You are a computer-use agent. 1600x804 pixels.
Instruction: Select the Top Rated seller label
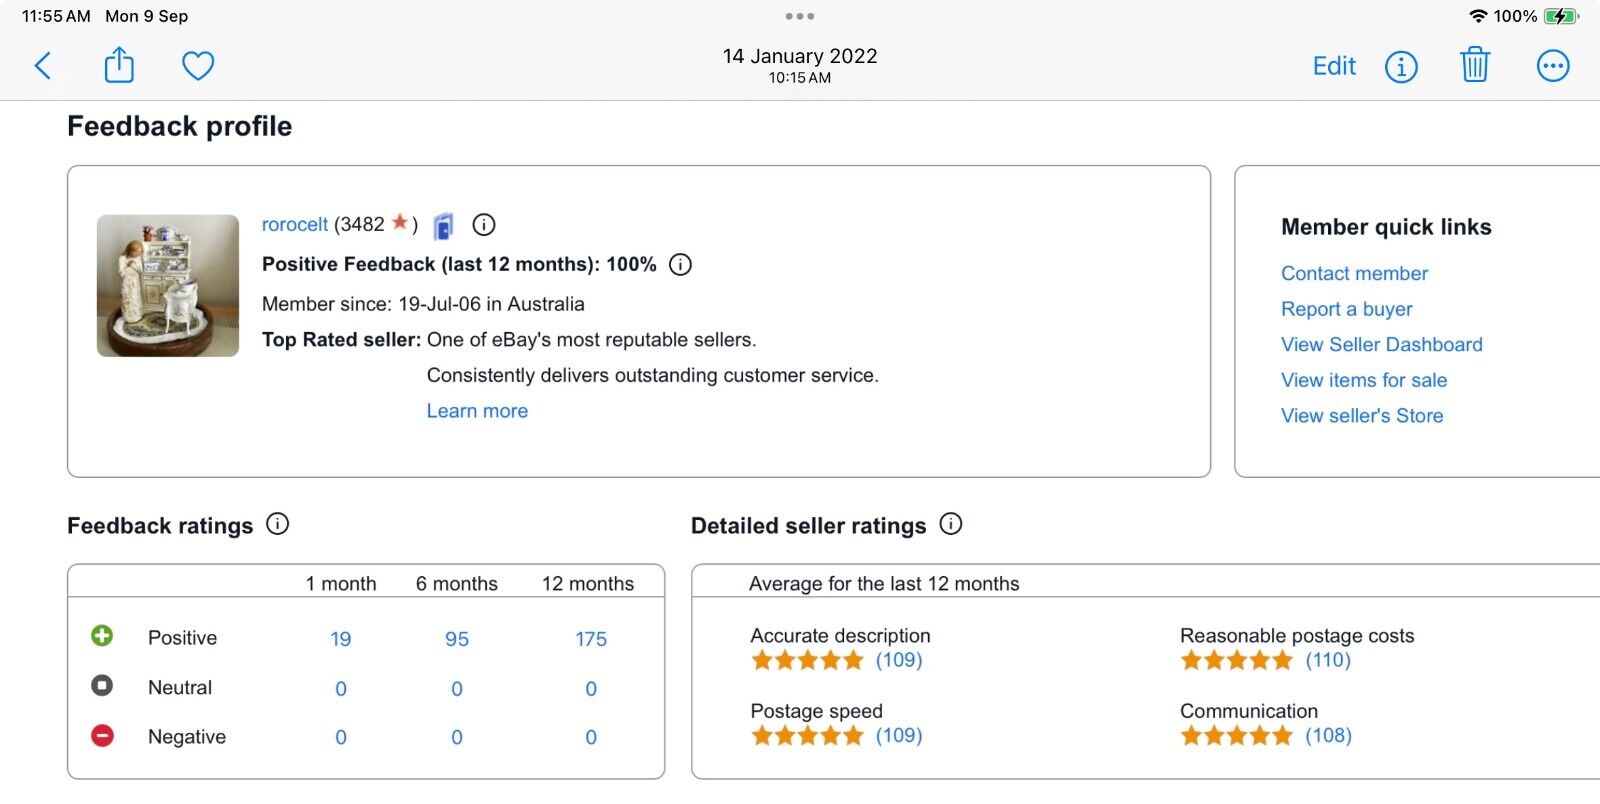pos(341,340)
